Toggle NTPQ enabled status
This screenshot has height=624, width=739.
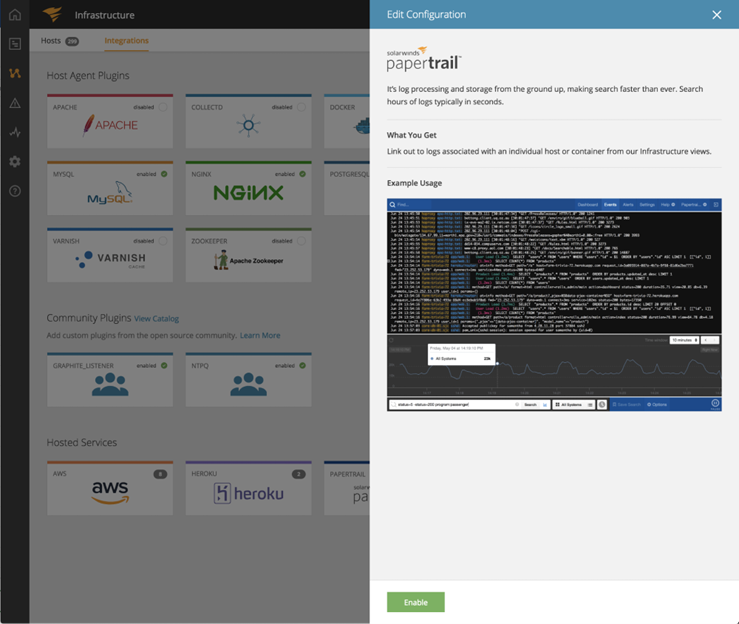(303, 365)
